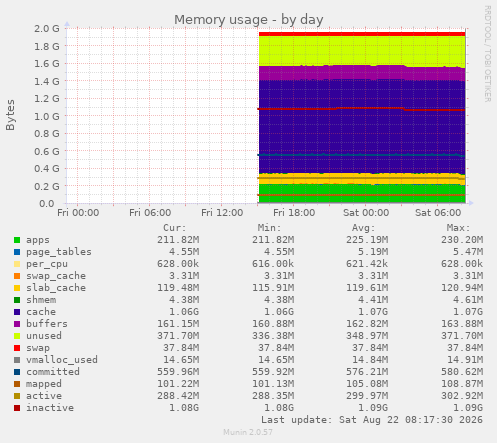Click the 'slab_cache' legend label
The image size is (497, 443).
(56, 288)
